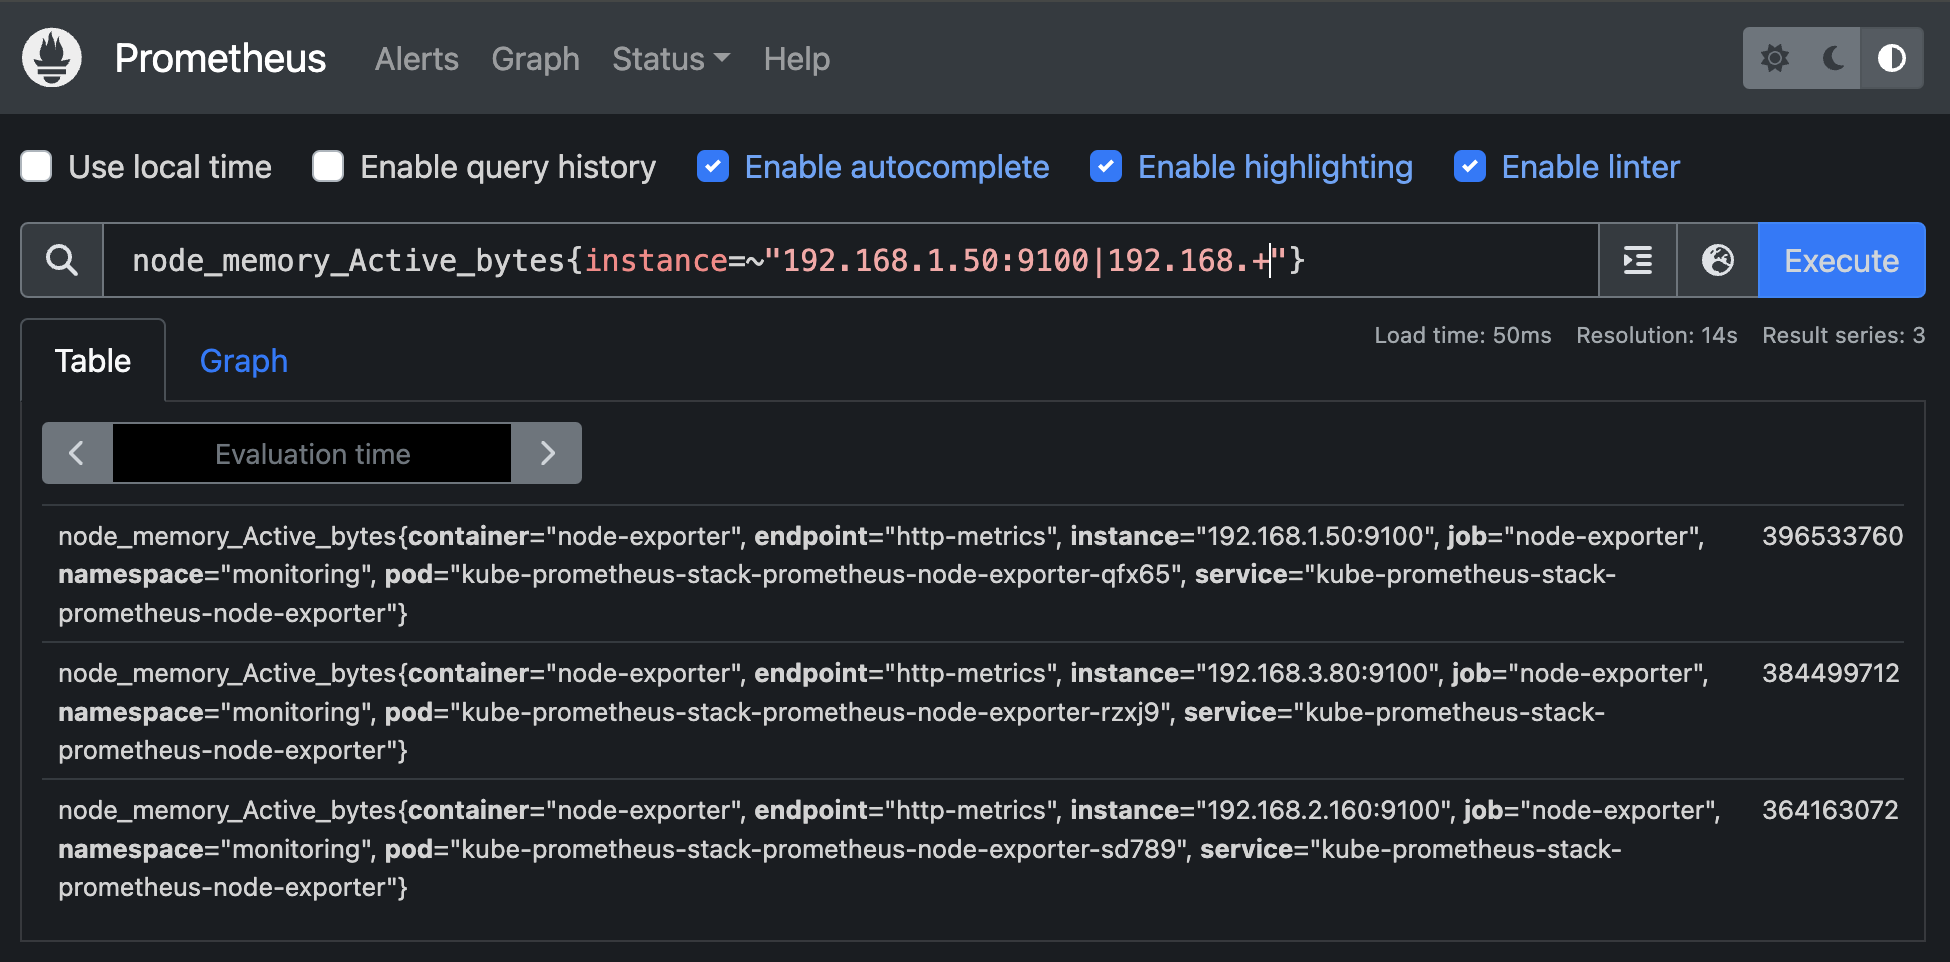Focus the PromQL expression input
Screen dimensions: 1950x962
[x=850, y=260]
